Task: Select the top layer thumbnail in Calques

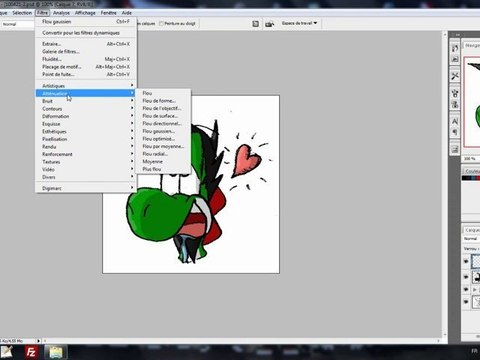Action: [x=476, y=262]
